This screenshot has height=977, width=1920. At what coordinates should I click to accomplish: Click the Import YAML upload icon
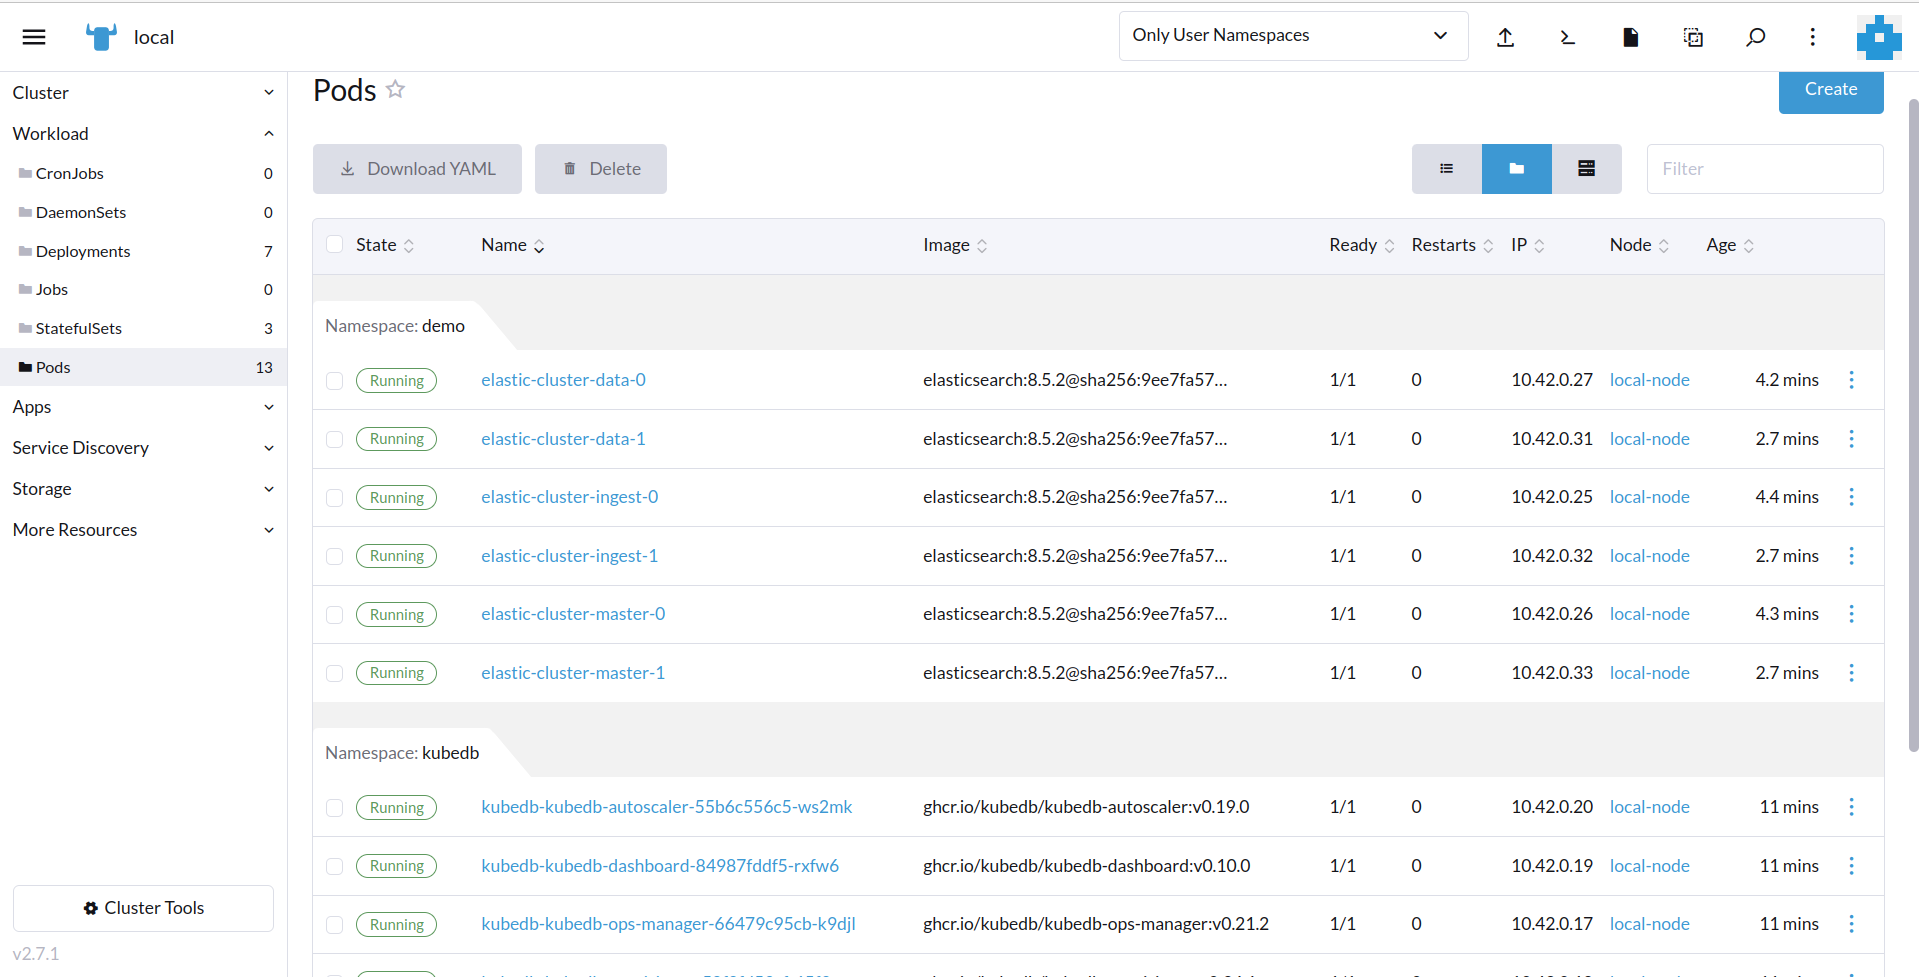(x=1505, y=37)
